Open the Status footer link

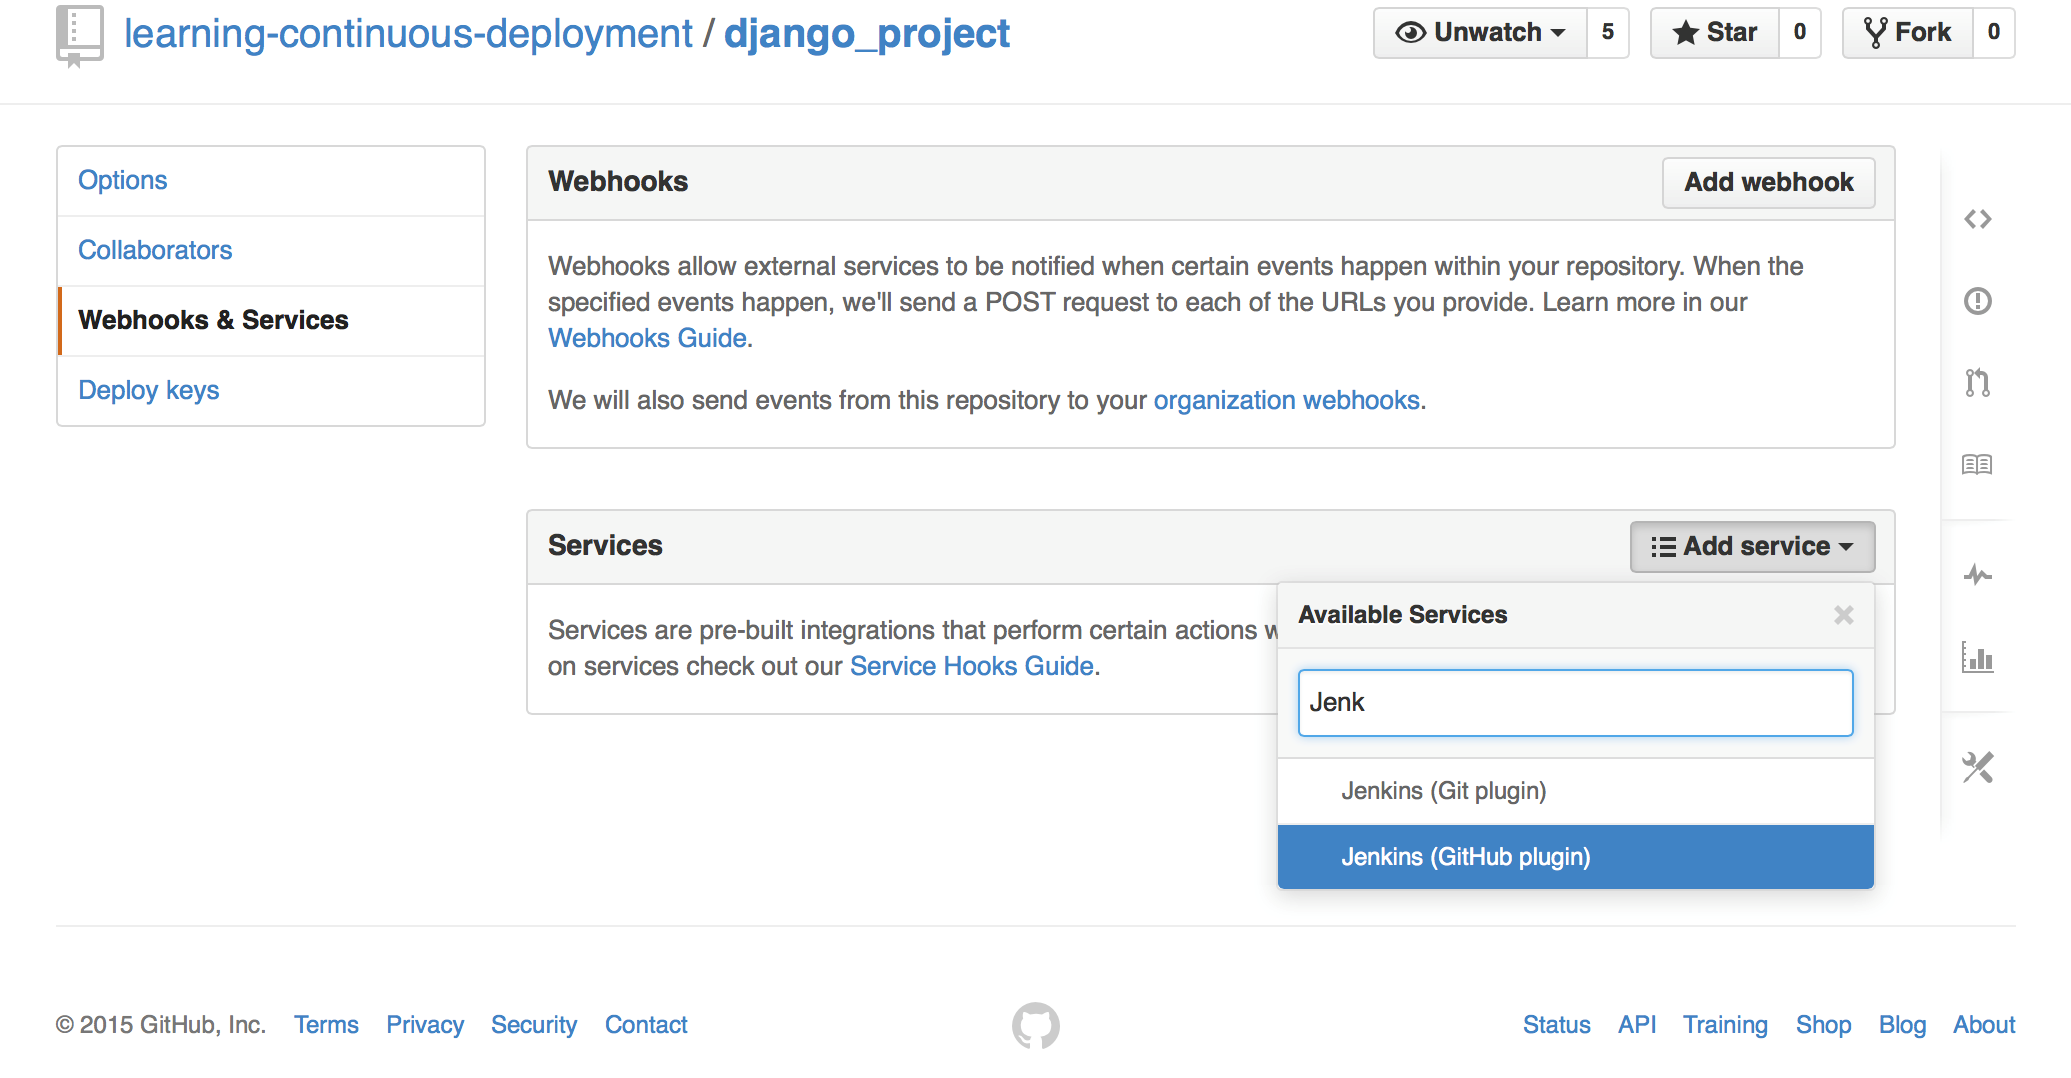1556,1025
